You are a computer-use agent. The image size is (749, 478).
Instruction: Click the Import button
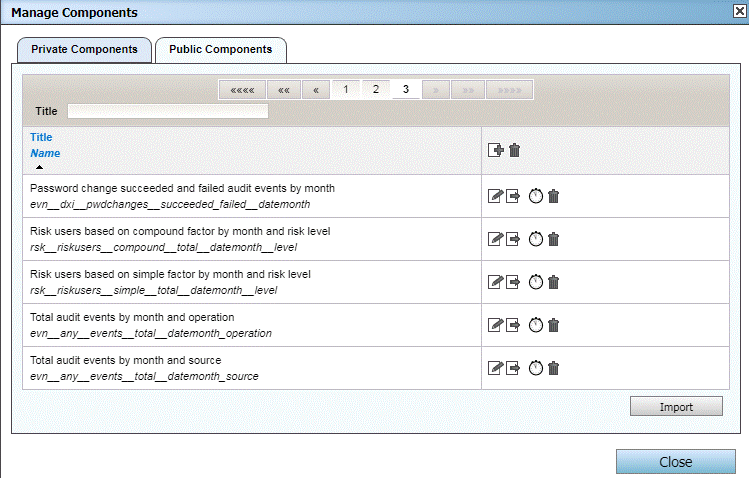676,407
